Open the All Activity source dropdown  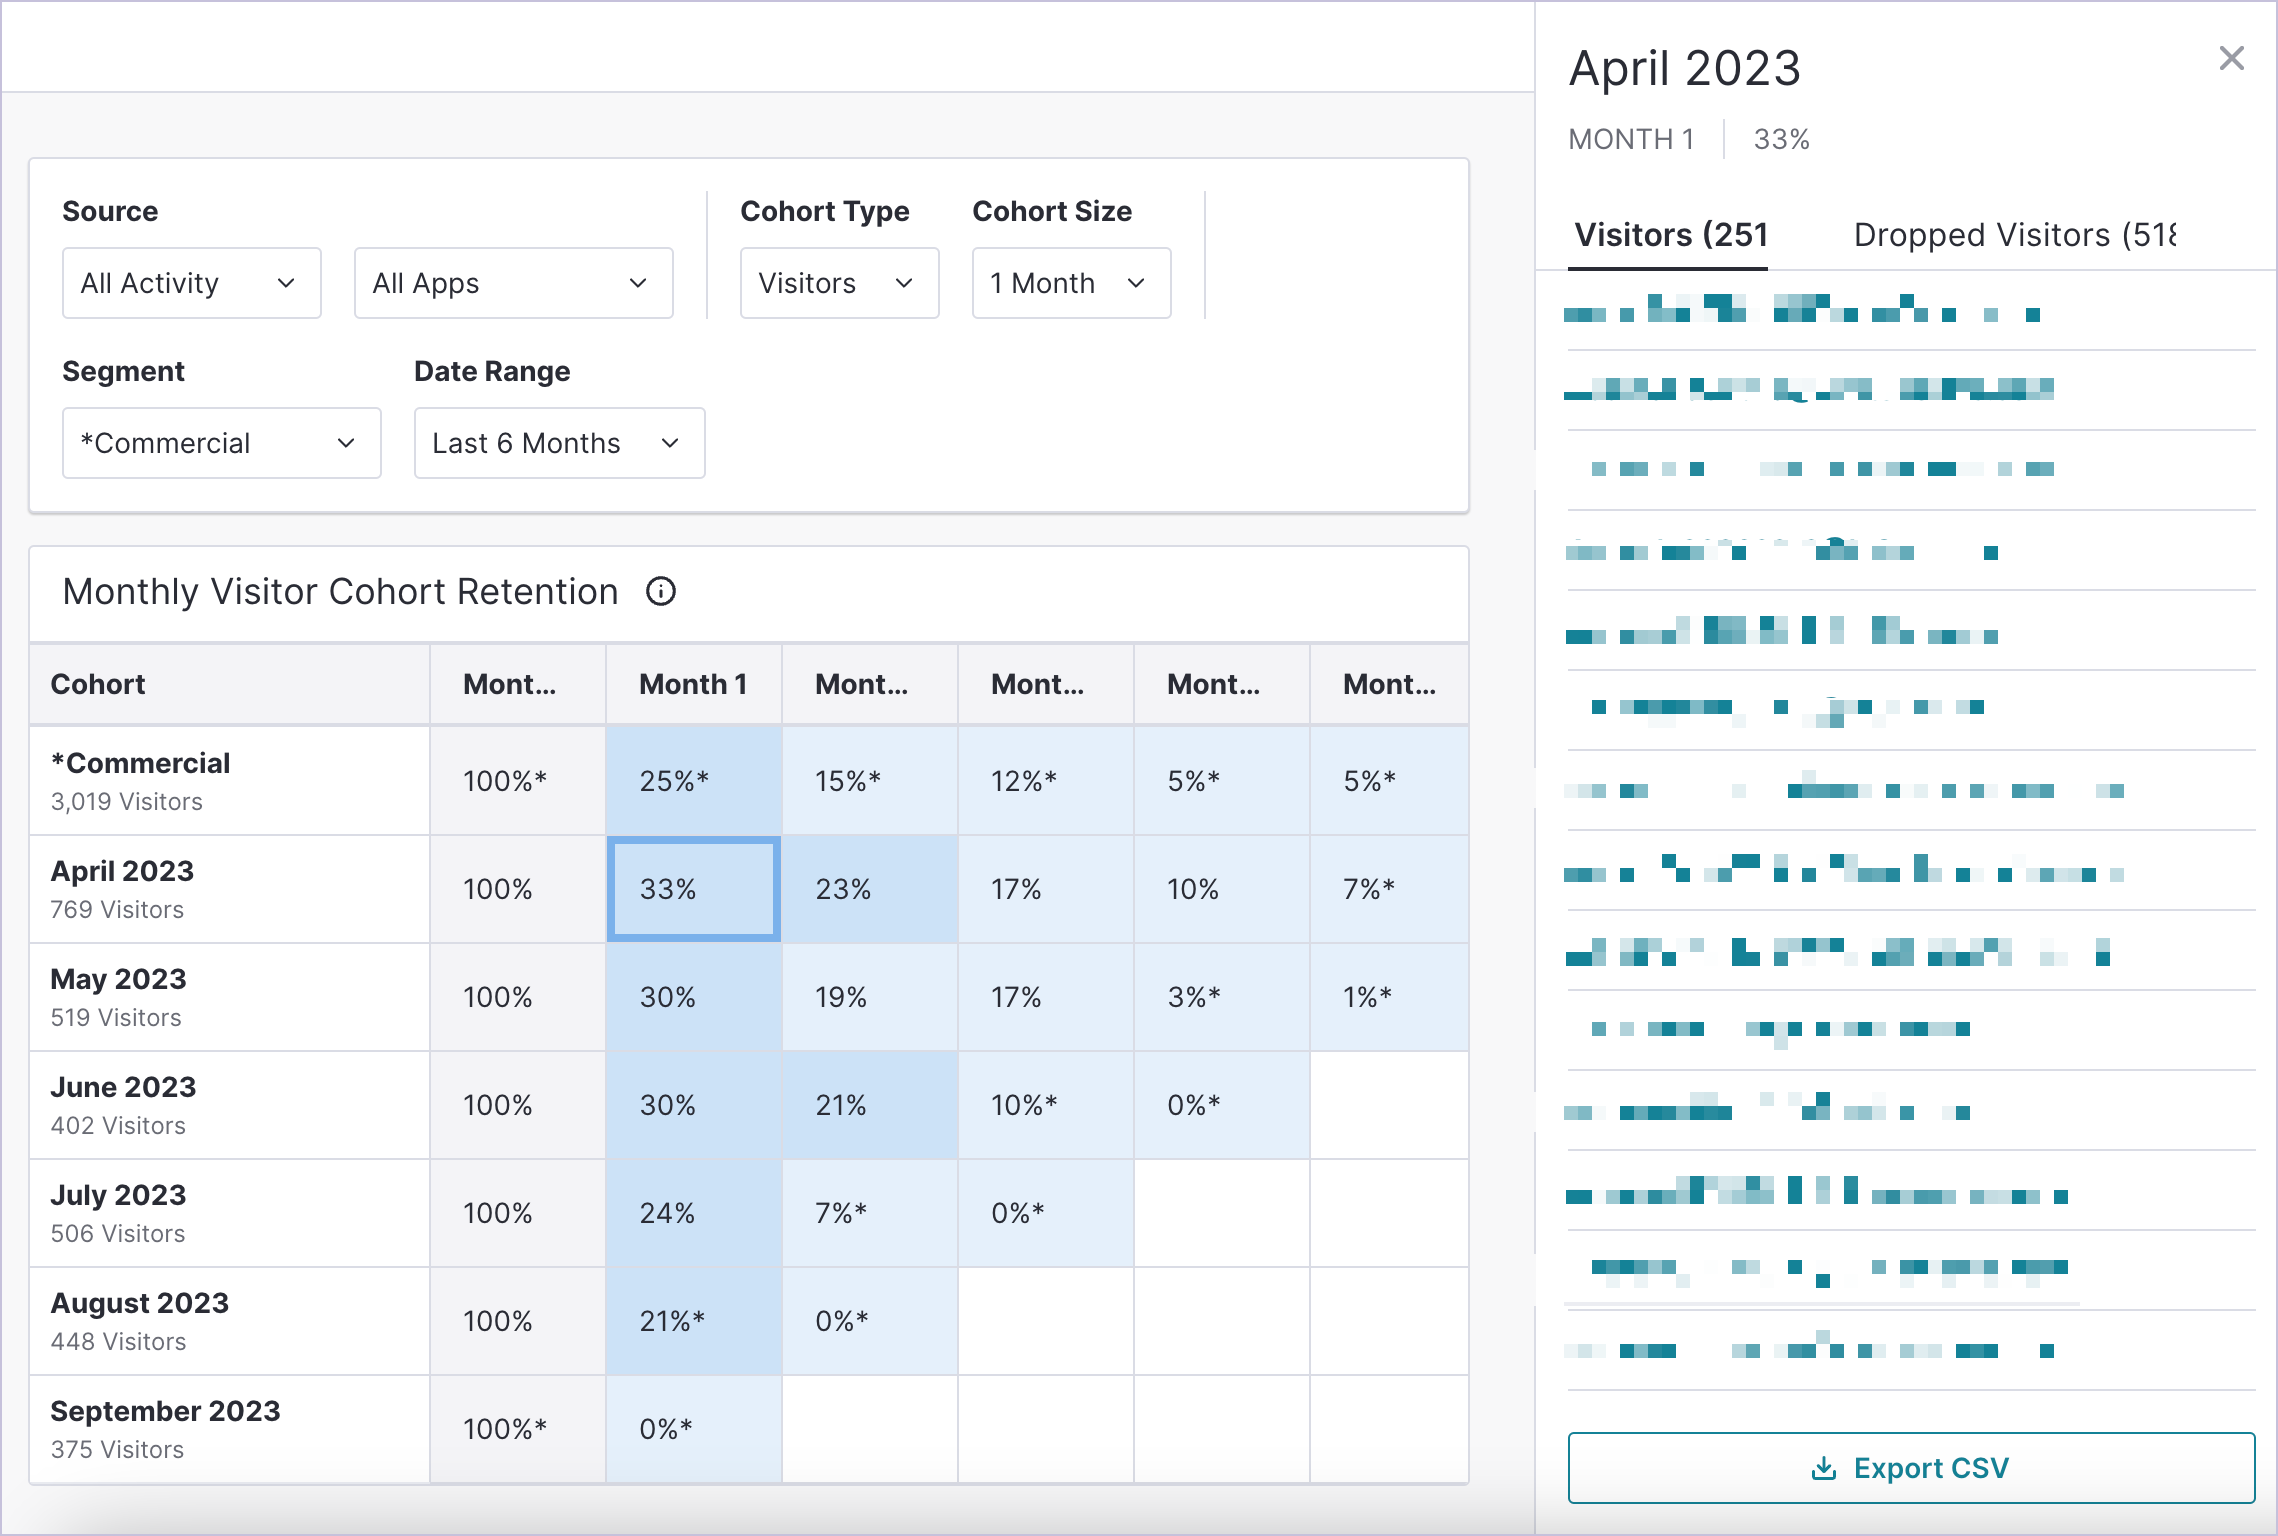click(x=191, y=283)
